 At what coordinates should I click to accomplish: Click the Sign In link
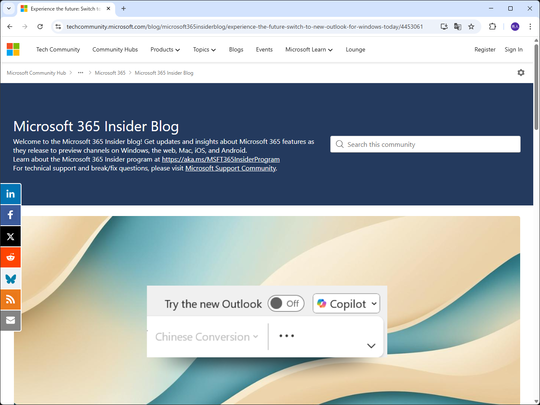coord(513,50)
